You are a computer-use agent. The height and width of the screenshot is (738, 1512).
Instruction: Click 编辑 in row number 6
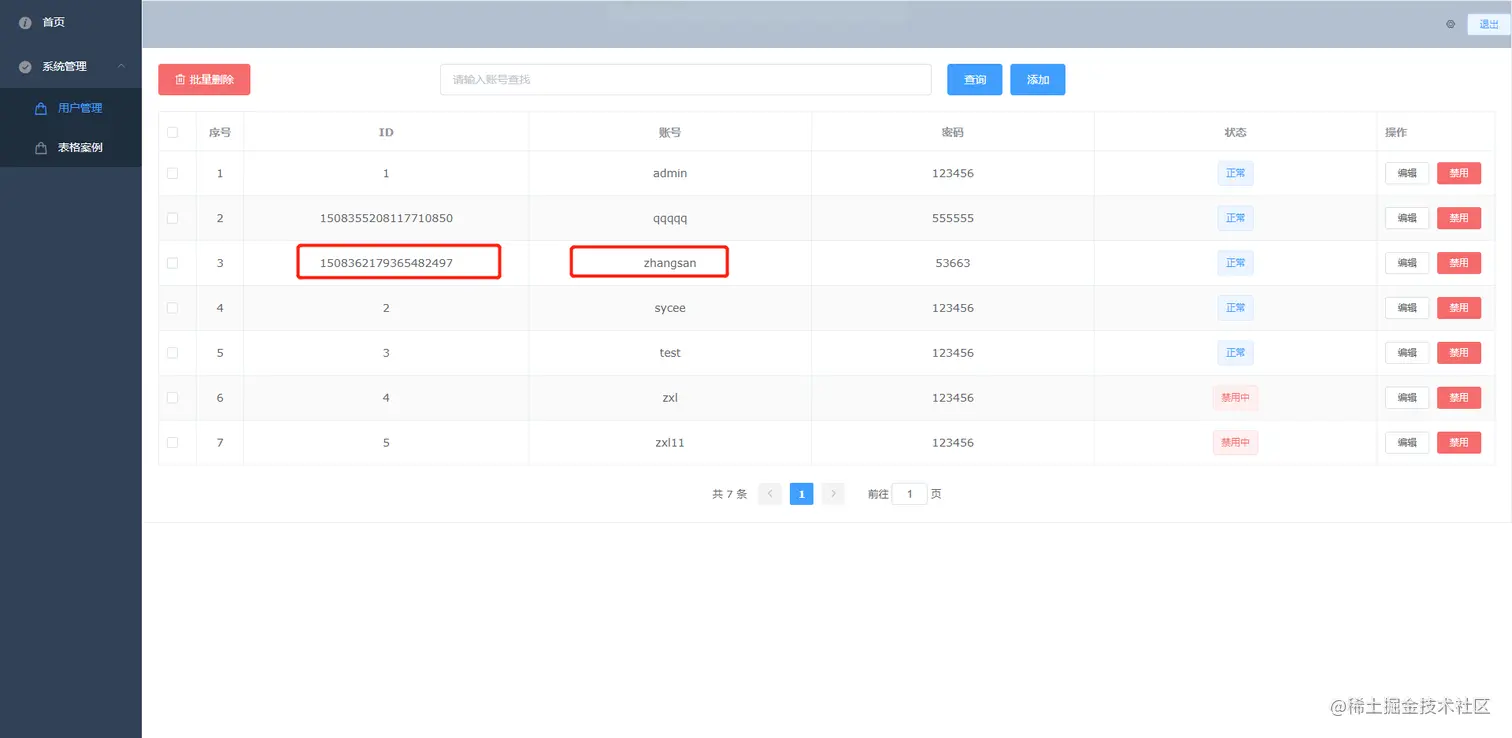coord(1407,398)
